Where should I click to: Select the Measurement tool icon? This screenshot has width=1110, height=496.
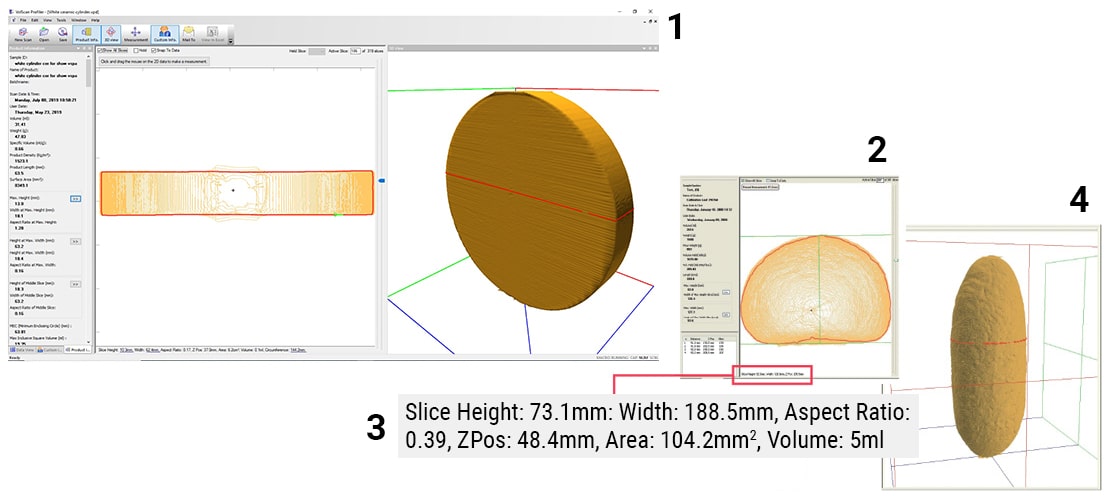pyautogui.click(x=136, y=34)
